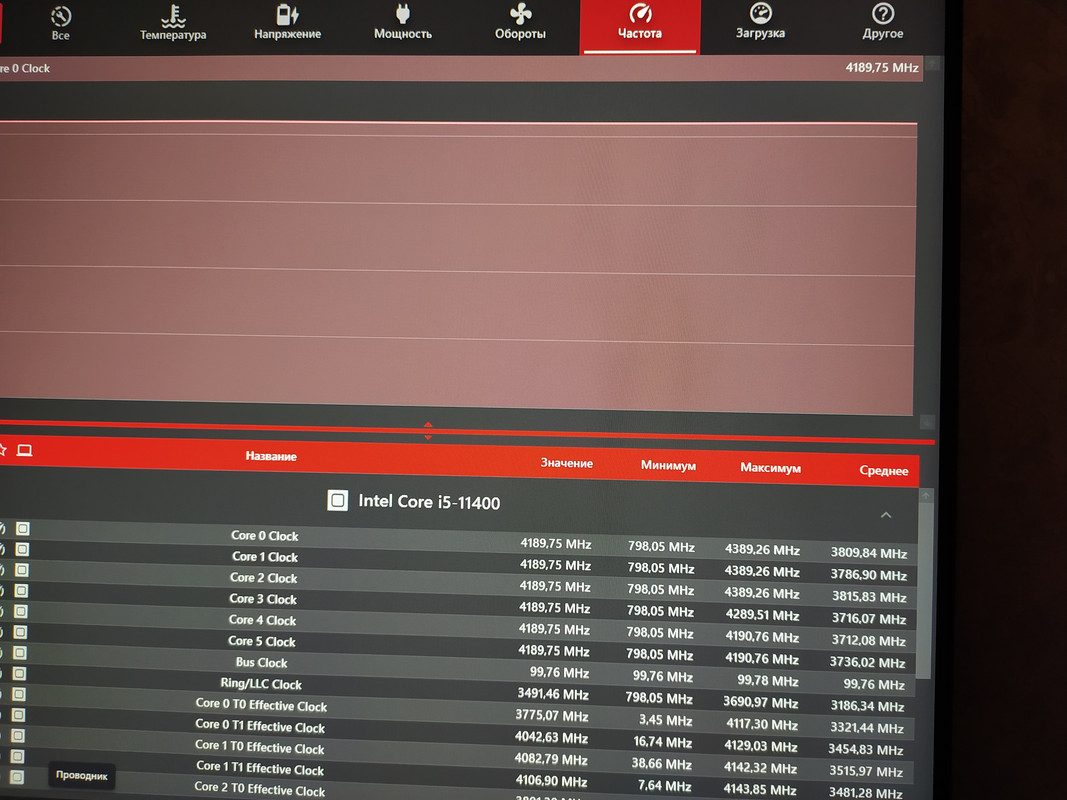Click the graph scrollbar down arrow
Viewport: 1067px width, 800px height.
926,422
